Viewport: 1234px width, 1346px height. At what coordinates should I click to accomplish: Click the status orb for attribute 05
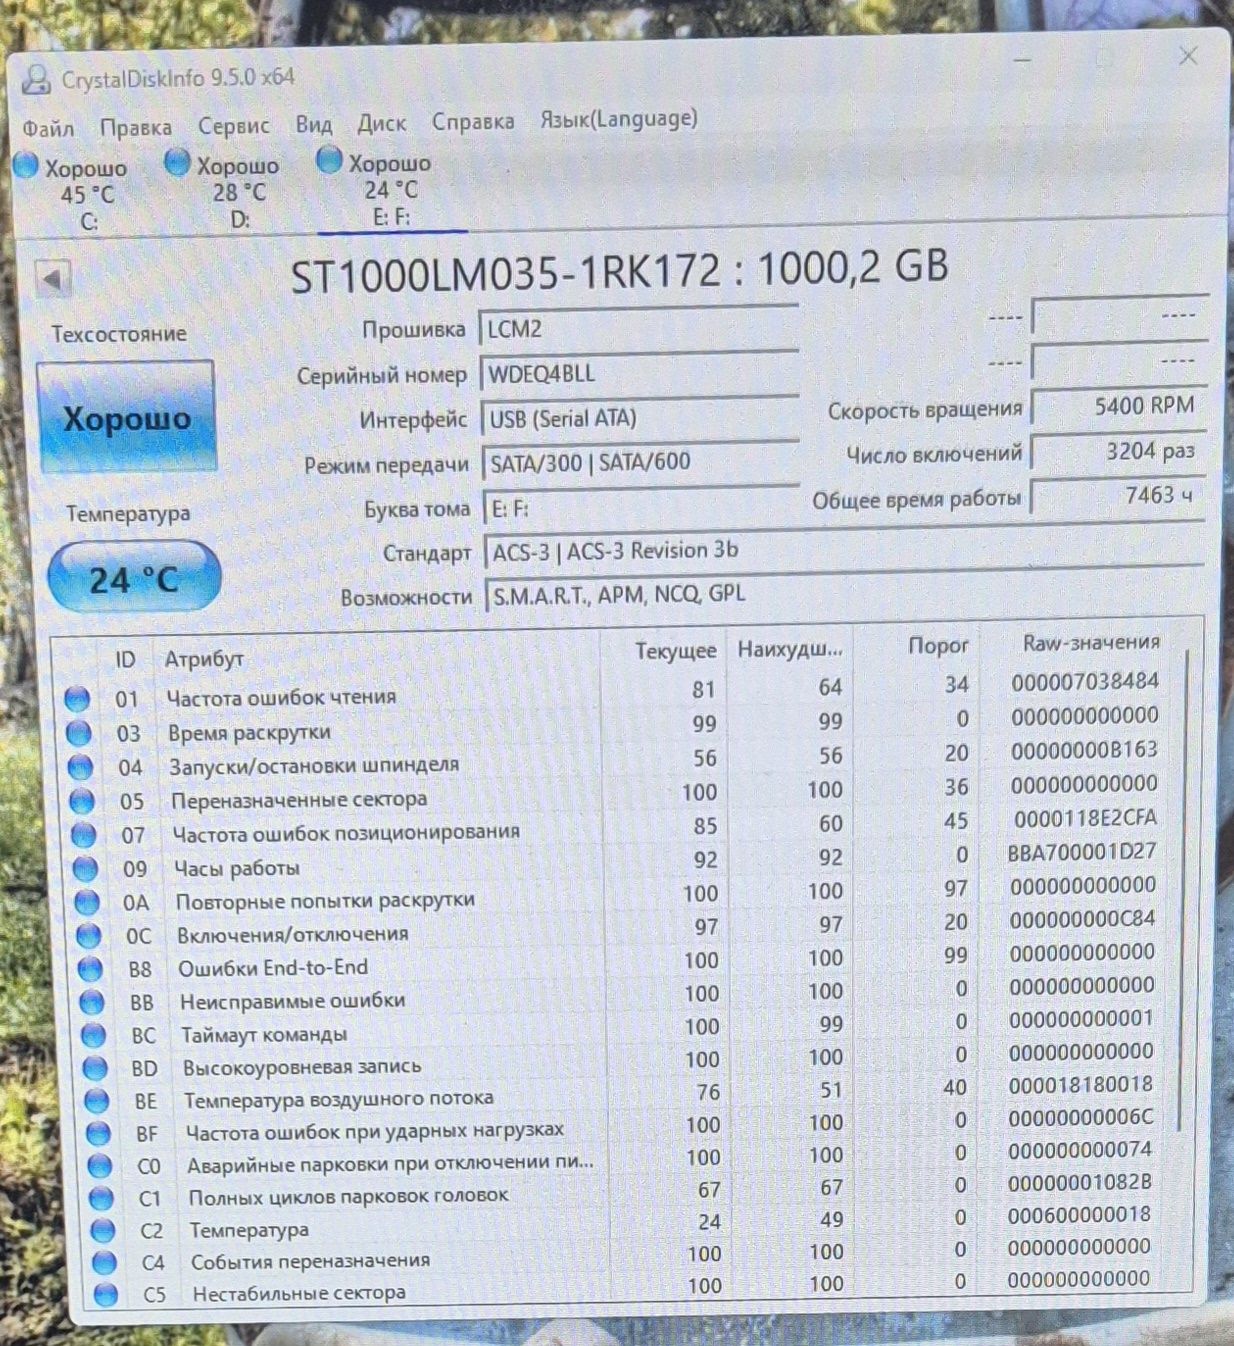(x=82, y=801)
